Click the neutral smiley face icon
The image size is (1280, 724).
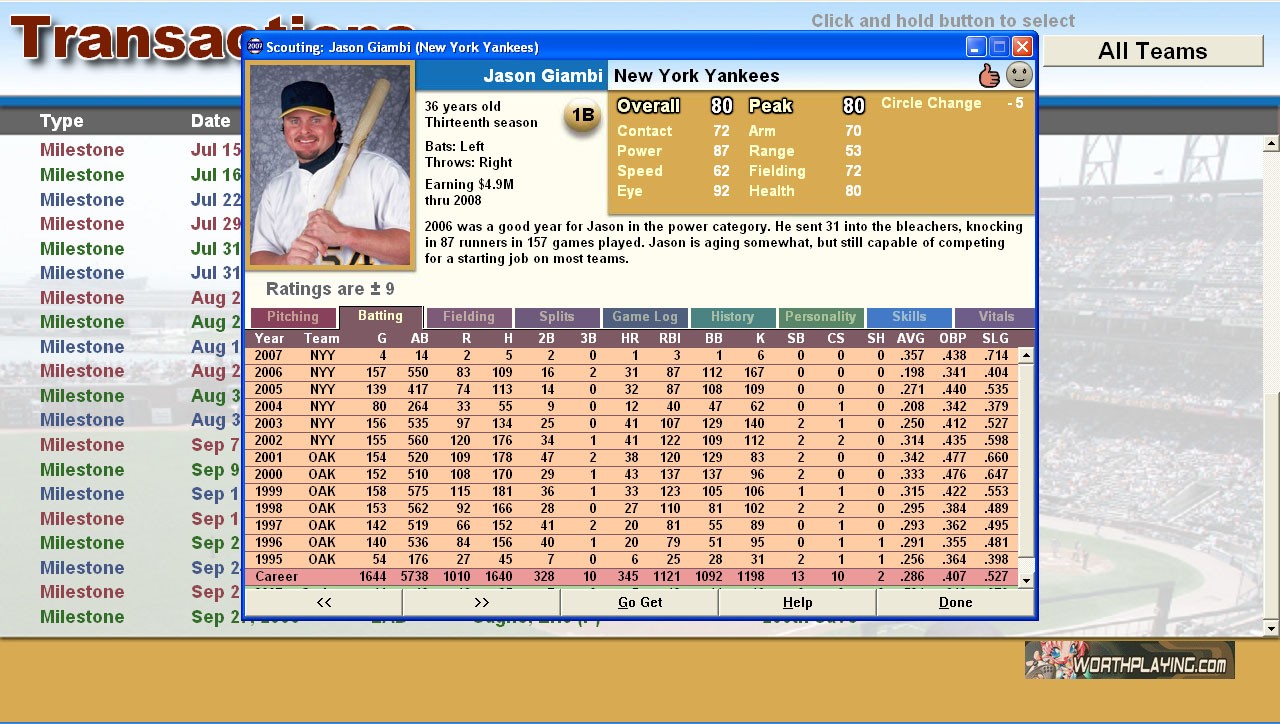(1018, 75)
